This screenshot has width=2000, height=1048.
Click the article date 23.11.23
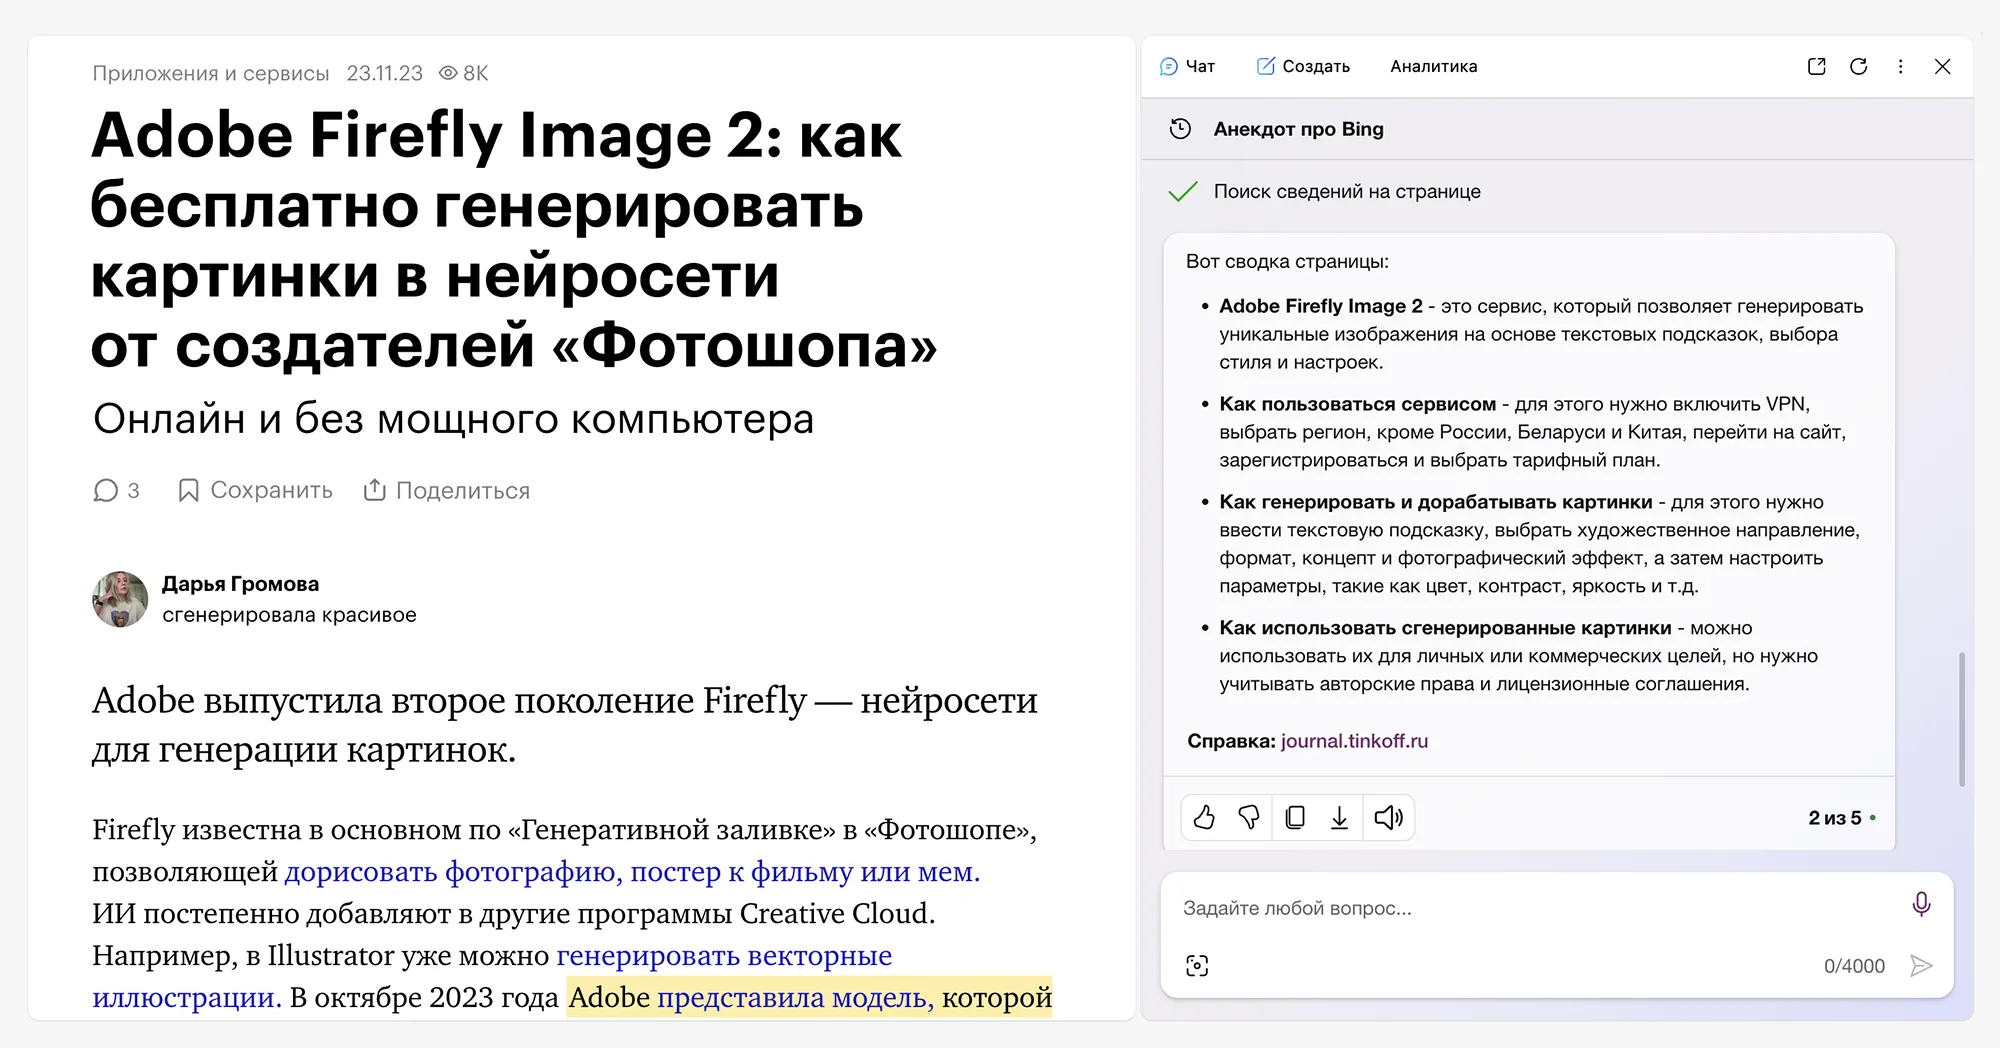point(385,73)
